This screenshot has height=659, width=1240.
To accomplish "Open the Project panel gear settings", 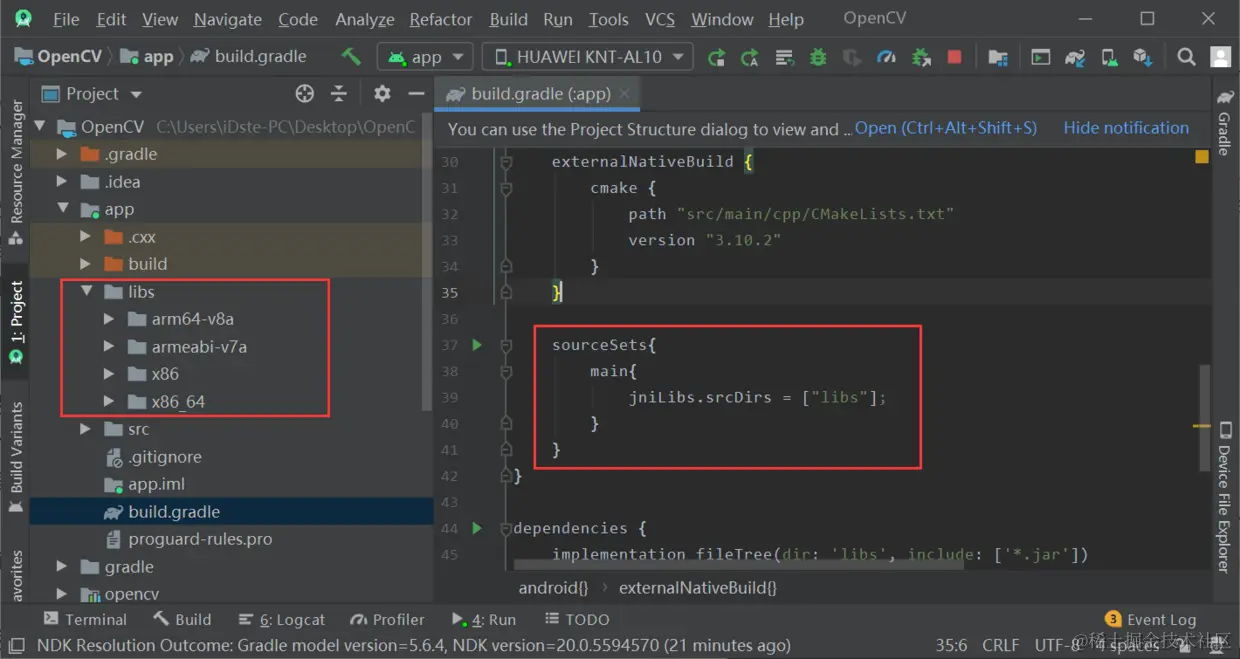I will [382, 93].
